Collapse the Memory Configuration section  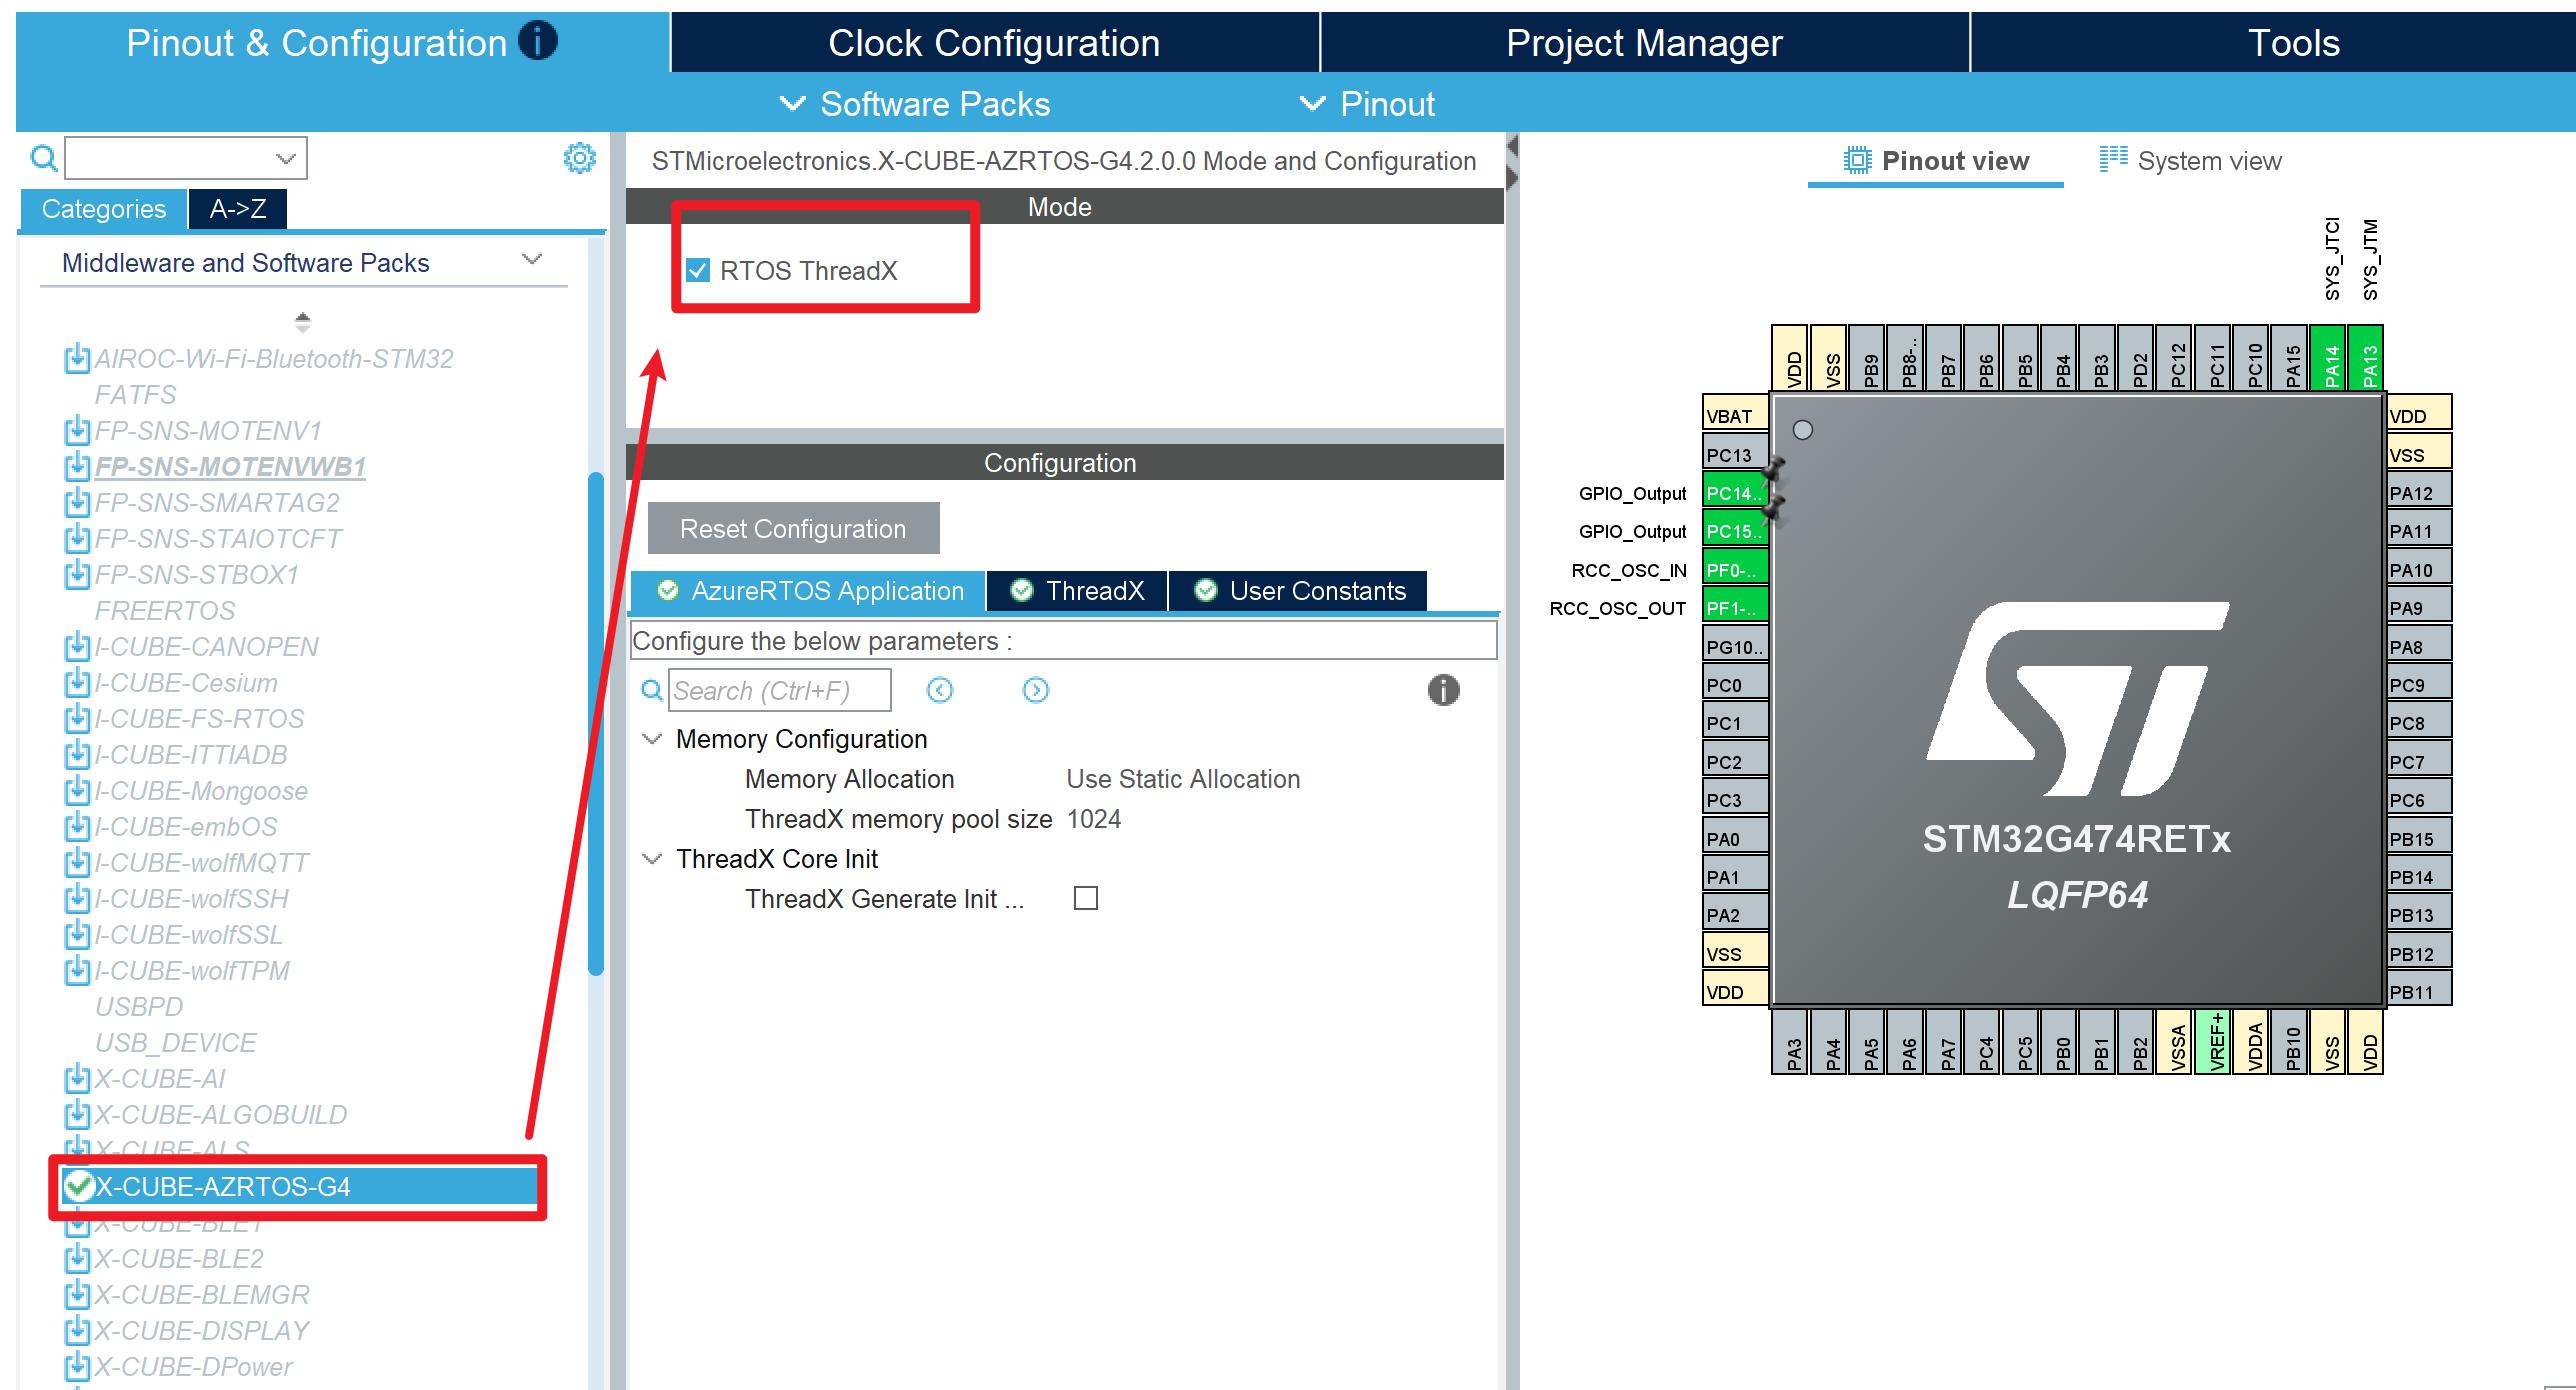652,739
